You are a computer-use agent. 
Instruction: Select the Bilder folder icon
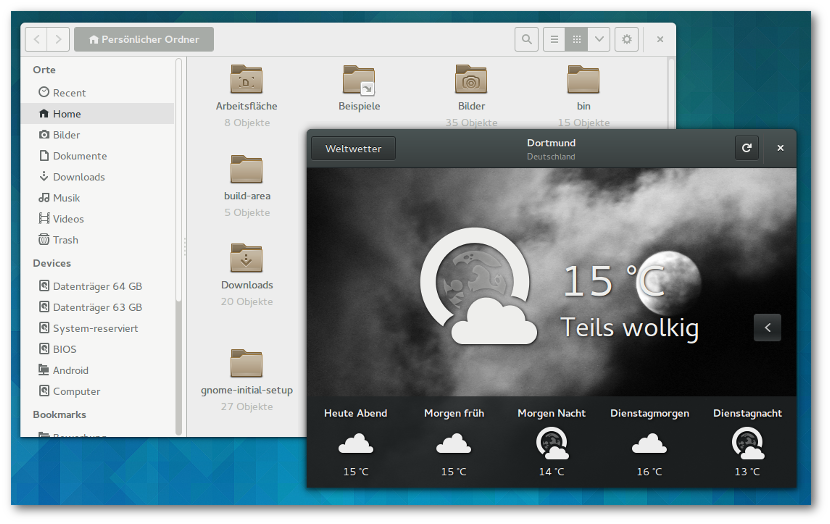tap(471, 79)
